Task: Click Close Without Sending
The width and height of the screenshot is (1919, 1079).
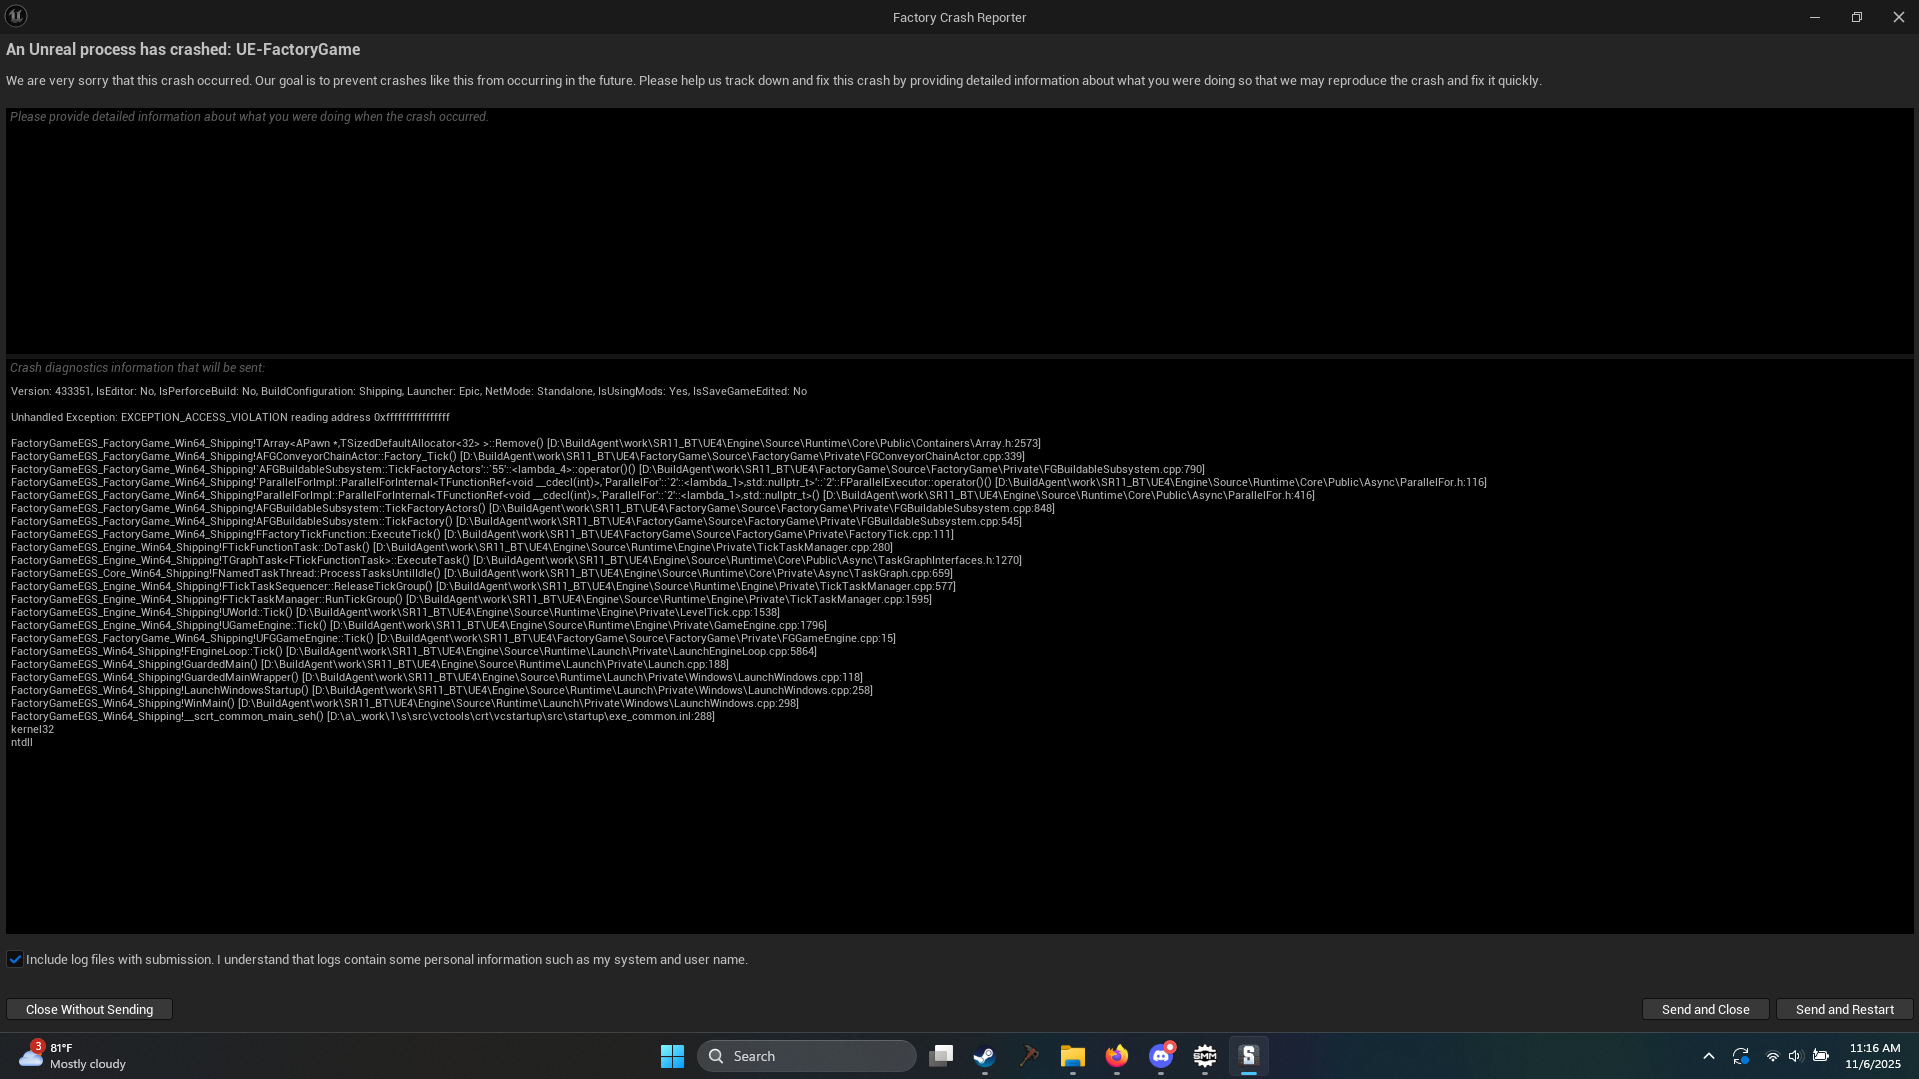Action: click(x=89, y=1009)
